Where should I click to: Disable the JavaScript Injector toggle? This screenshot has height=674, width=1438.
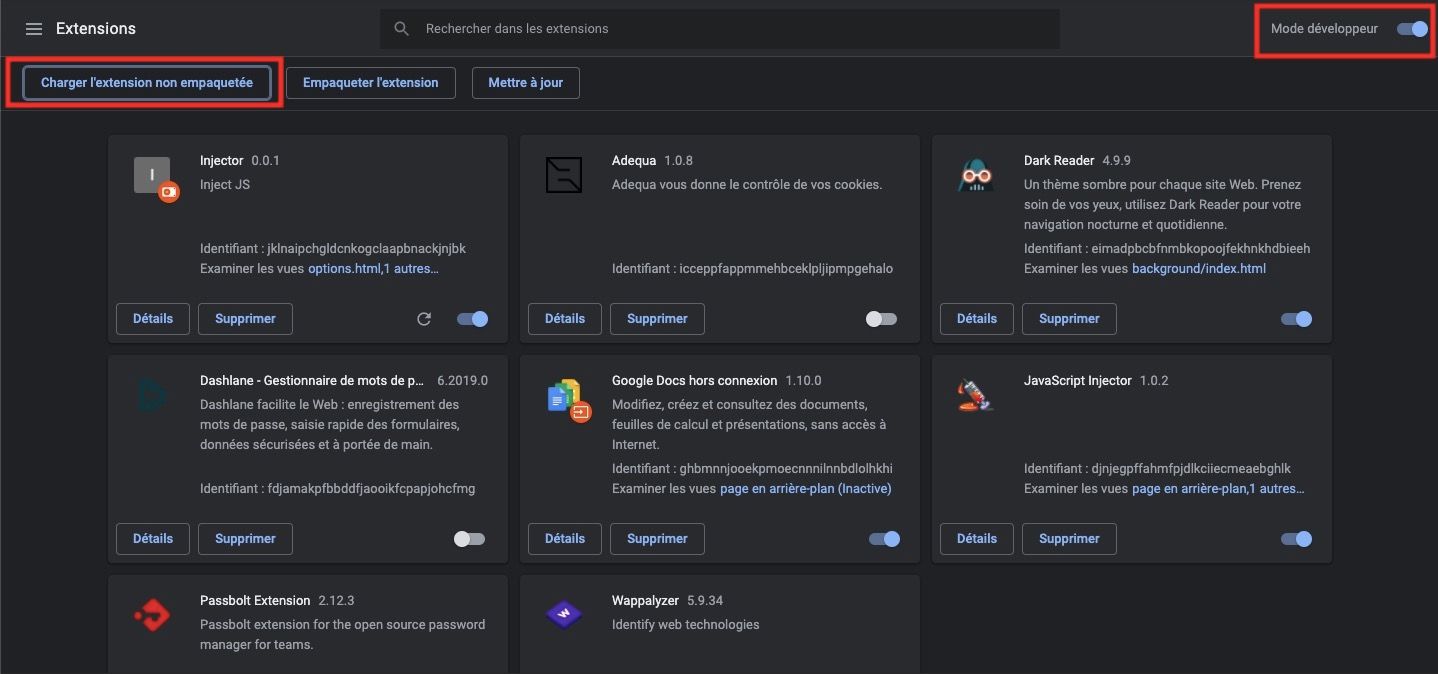1296,539
